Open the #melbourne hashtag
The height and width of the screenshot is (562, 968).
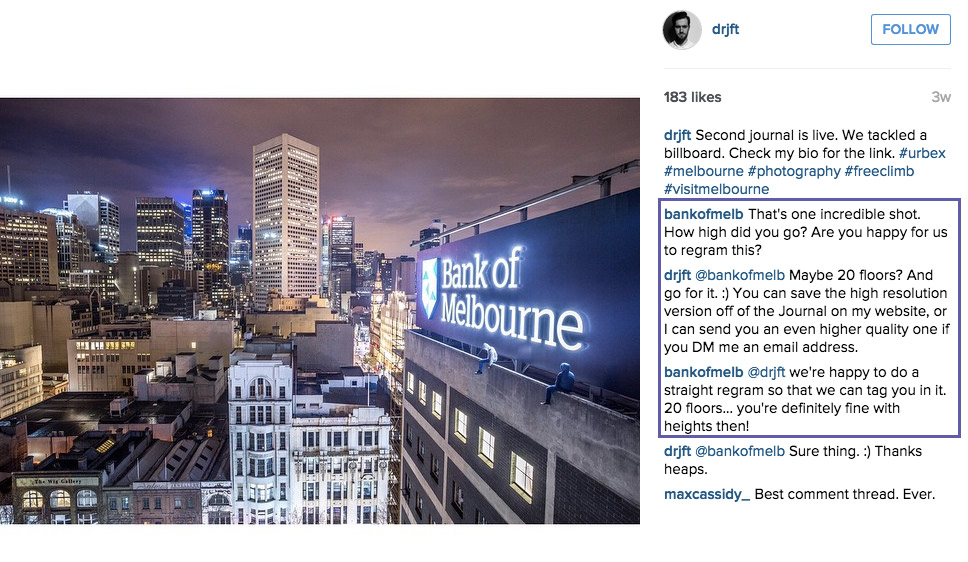point(704,171)
